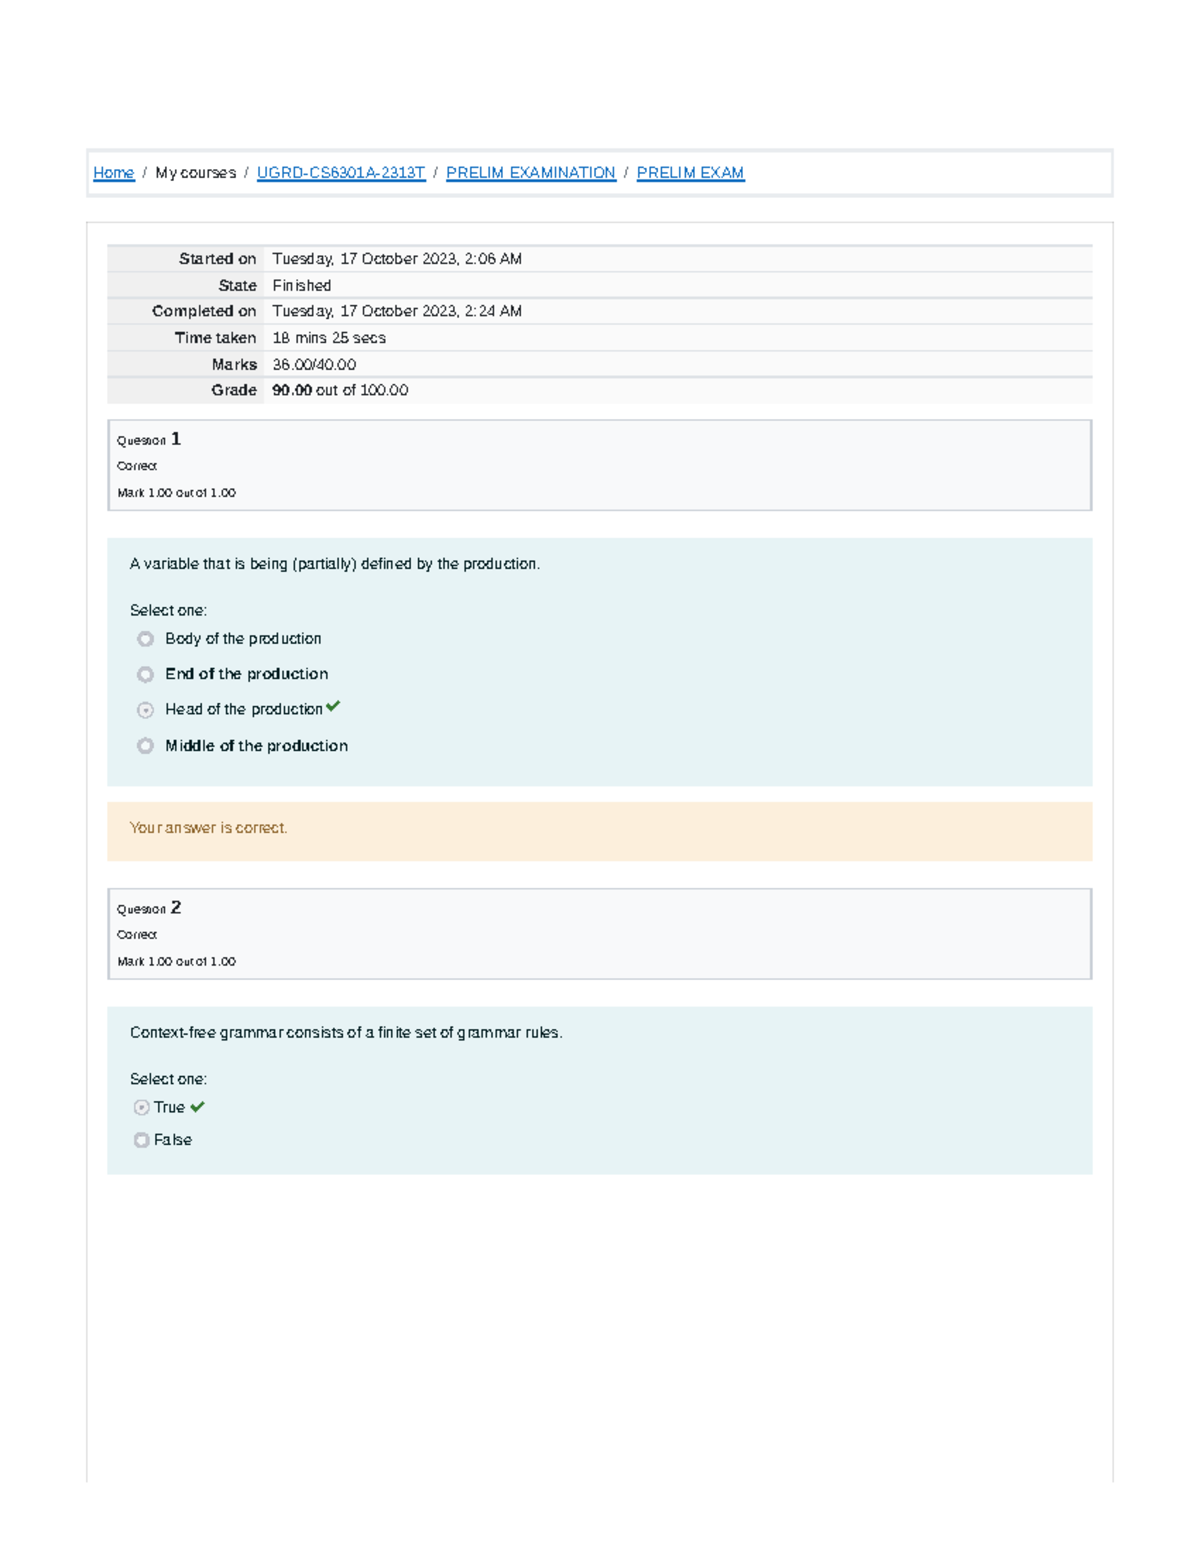Click the Grade value '90.00 out of 100.00'
This screenshot has width=1200, height=1553.
(x=340, y=390)
